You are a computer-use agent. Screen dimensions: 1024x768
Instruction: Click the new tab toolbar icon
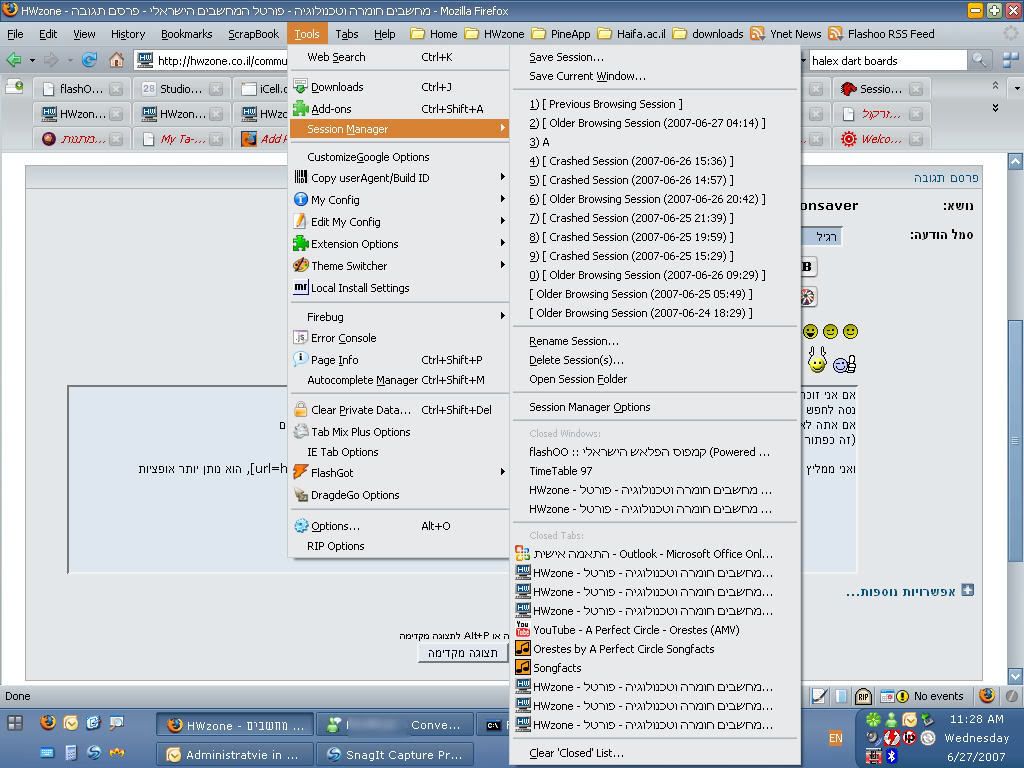coord(14,86)
